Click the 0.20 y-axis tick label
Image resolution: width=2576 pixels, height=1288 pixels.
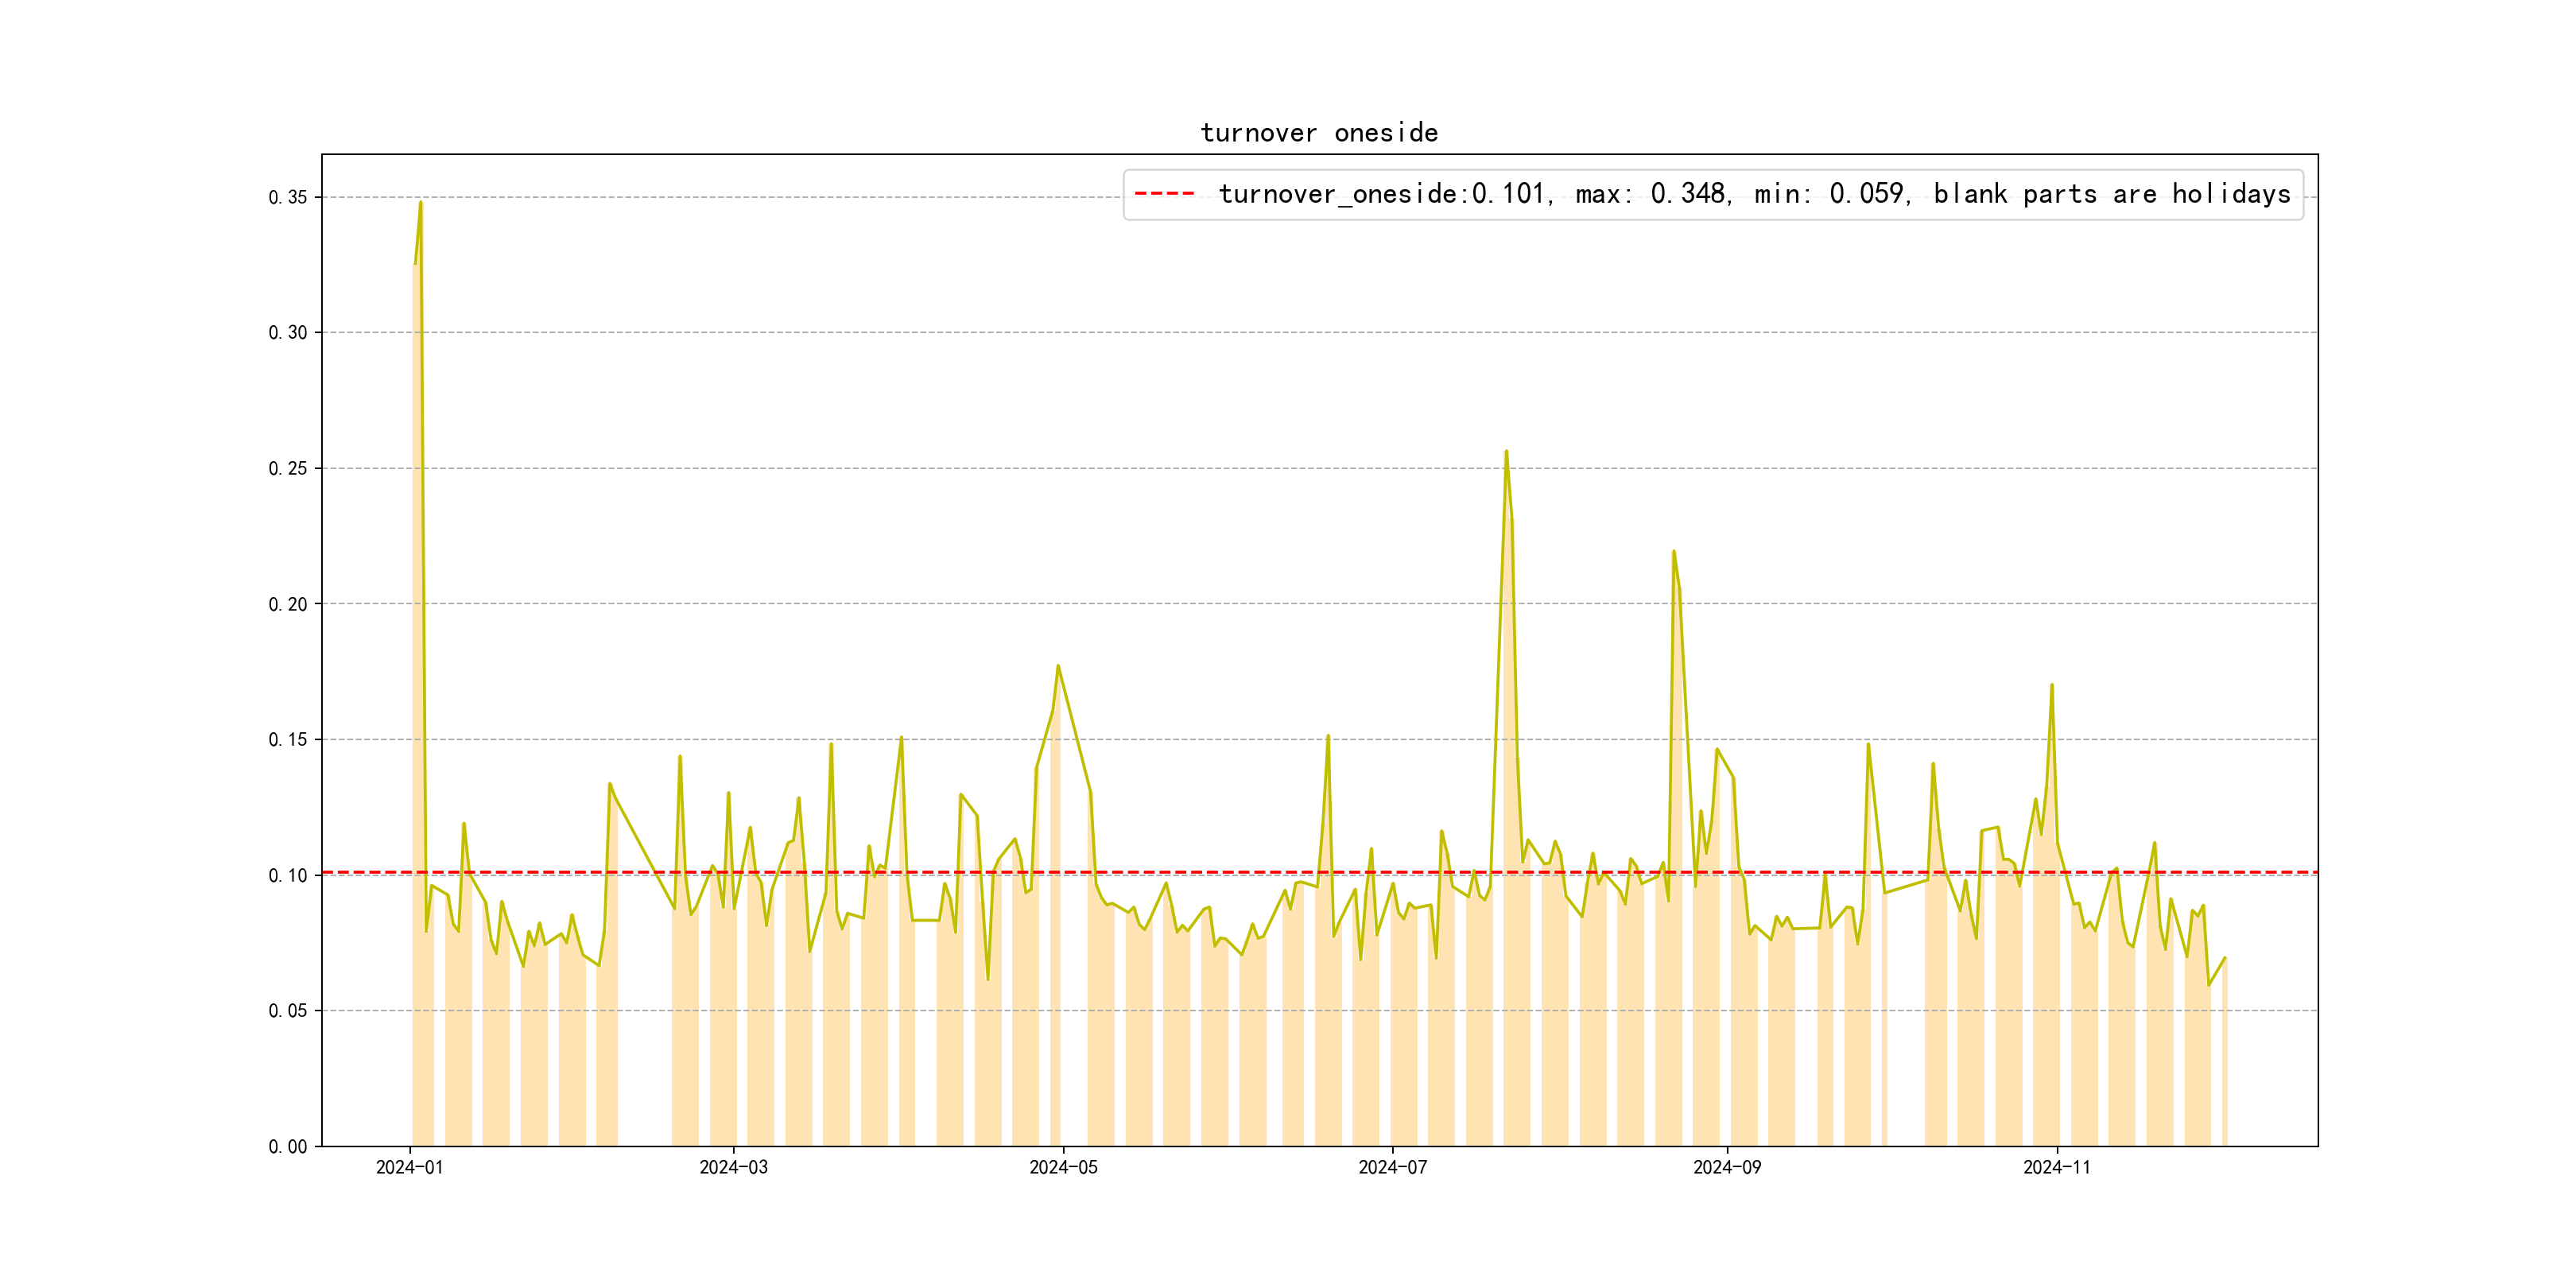(x=288, y=604)
